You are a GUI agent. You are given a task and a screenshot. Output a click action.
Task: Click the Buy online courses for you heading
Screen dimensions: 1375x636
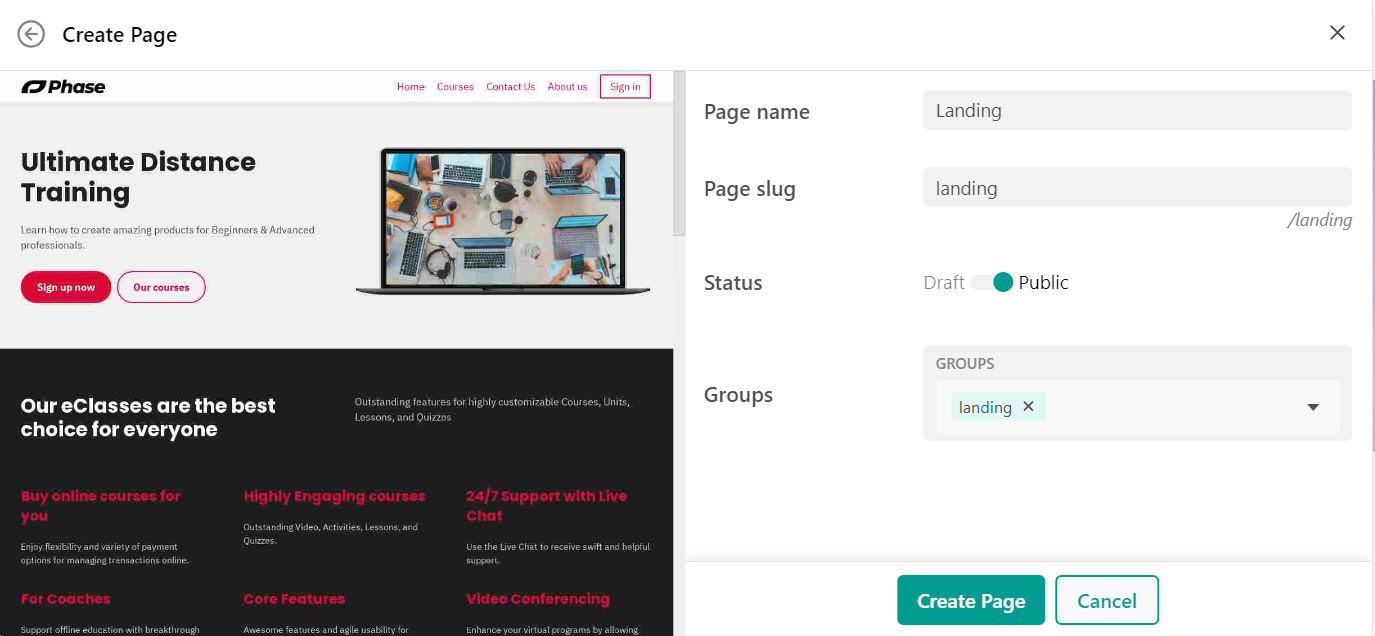click(x=101, y=506)
